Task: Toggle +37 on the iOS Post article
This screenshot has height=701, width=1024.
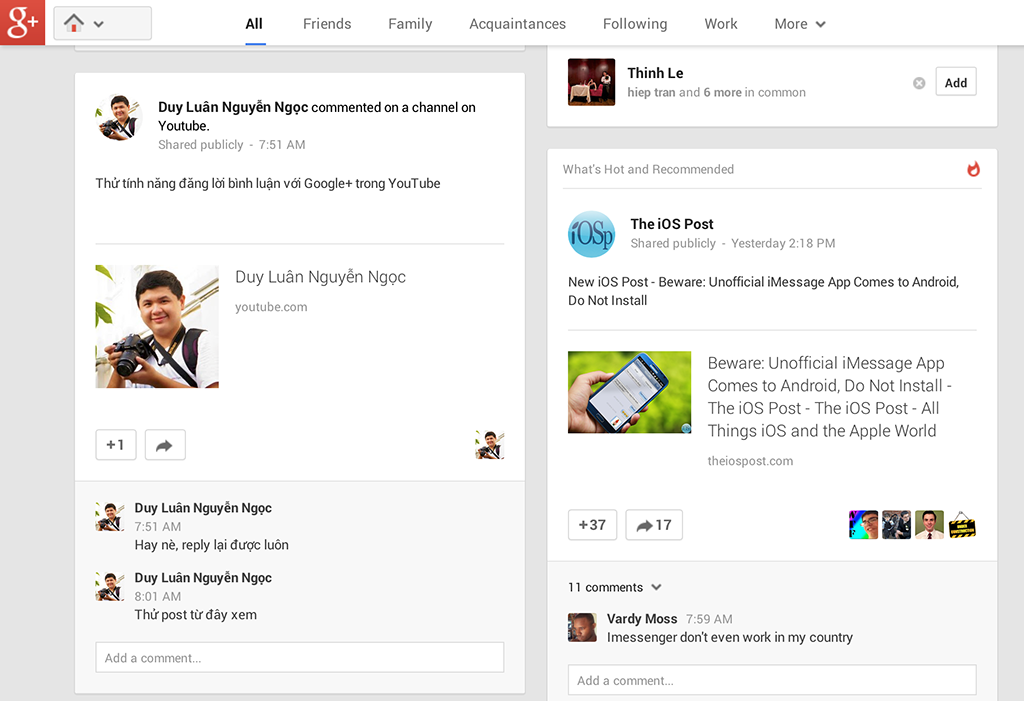Action: pyautogui.click(x=592, y=525)
